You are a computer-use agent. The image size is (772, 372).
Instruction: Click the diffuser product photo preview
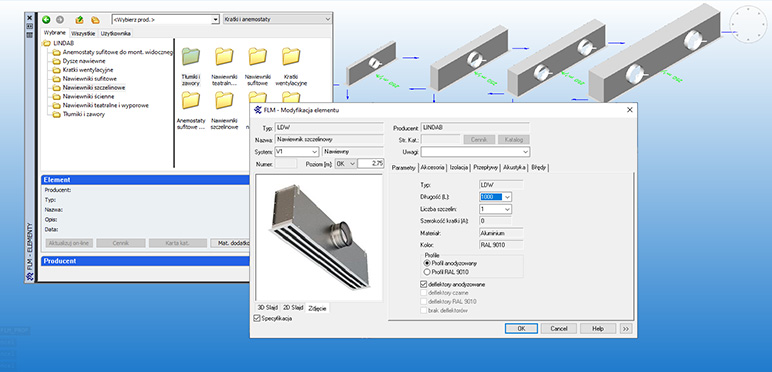(x=319, y=237)
